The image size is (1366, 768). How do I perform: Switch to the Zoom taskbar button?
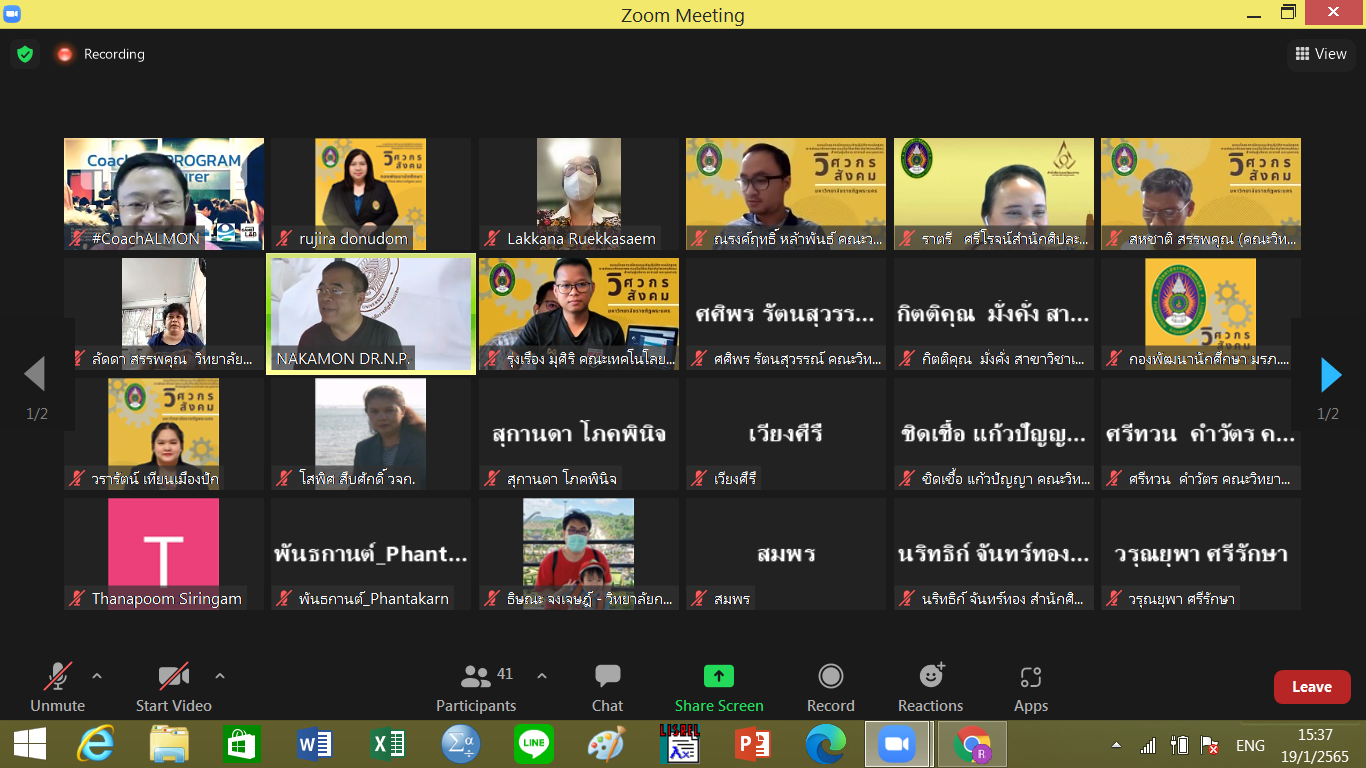pos(897,744)
